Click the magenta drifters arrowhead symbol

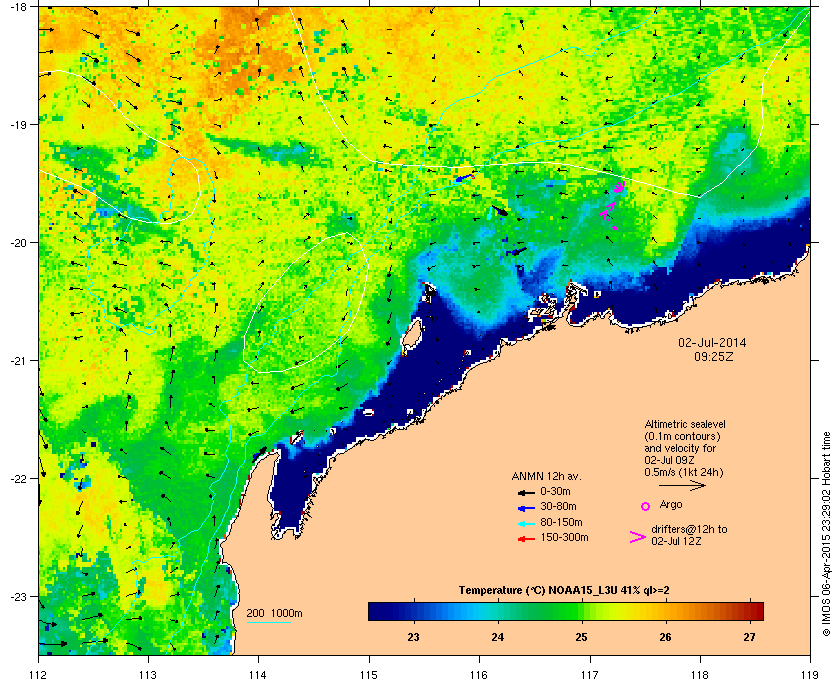tap(638, 537)
